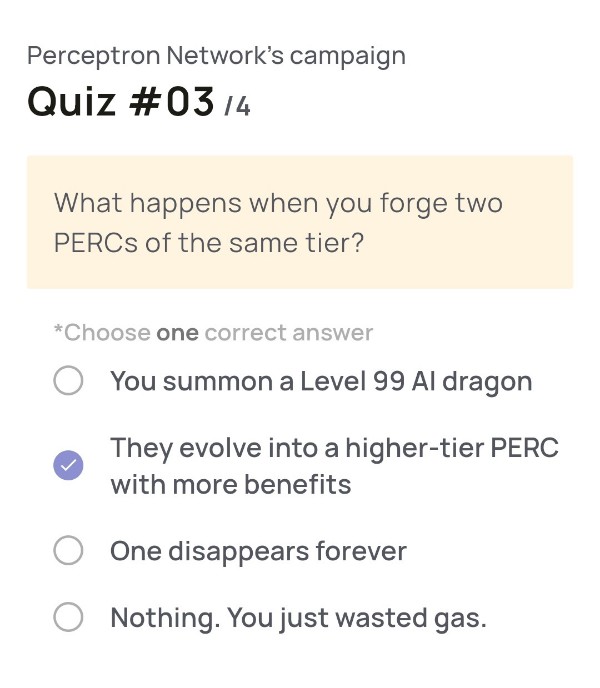The height and width of the screenshot is (688, 600).
Task: Click the '*Choose one correct answer' hint
Action: (x=213, y=333)
